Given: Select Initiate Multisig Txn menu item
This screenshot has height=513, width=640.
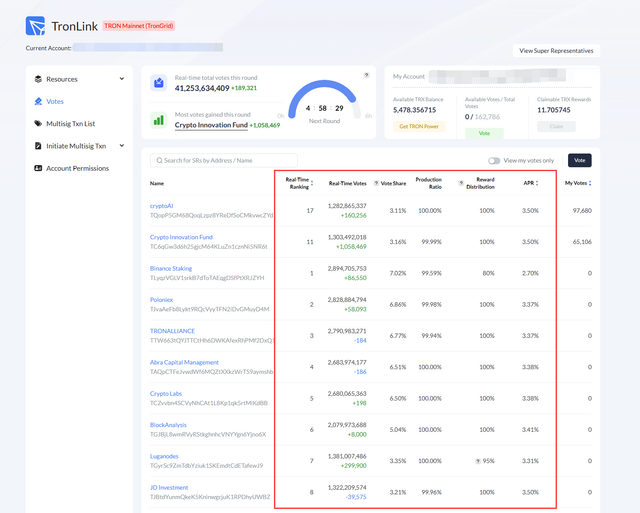Looking at the screenshot, I should tap(76, 146).
